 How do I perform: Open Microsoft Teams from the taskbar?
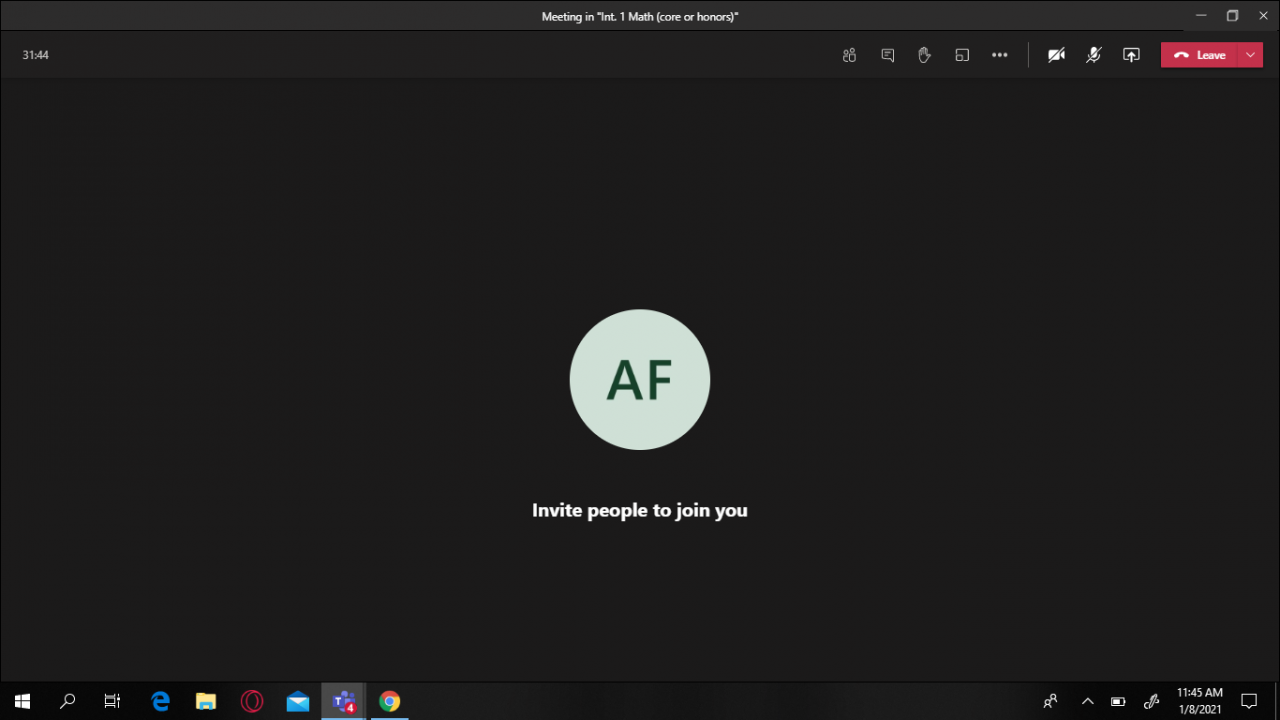tap(344, 701)
